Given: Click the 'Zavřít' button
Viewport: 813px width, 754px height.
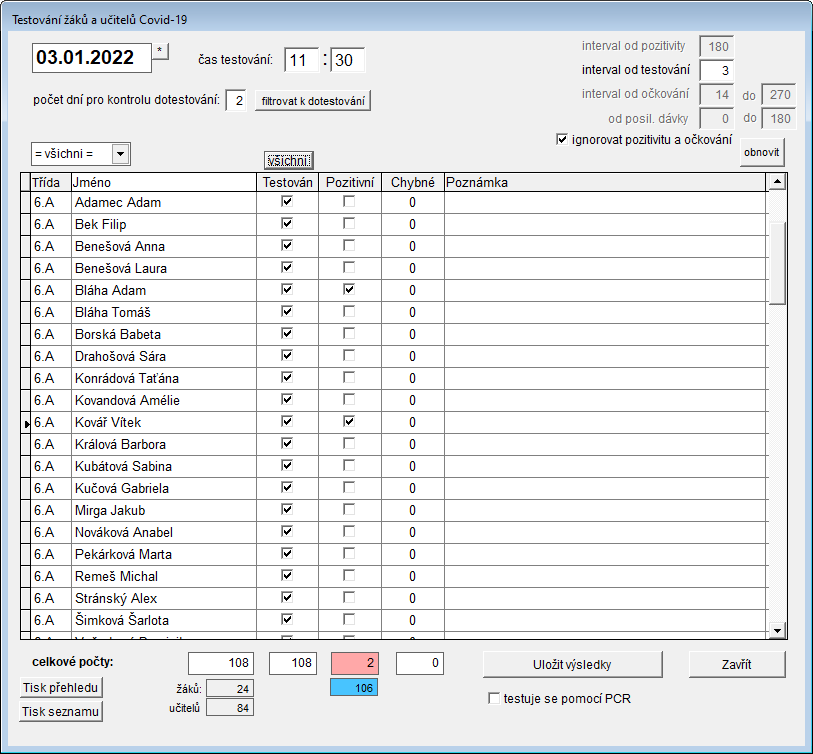Looking at the screenshot, I should coord(737,664).
